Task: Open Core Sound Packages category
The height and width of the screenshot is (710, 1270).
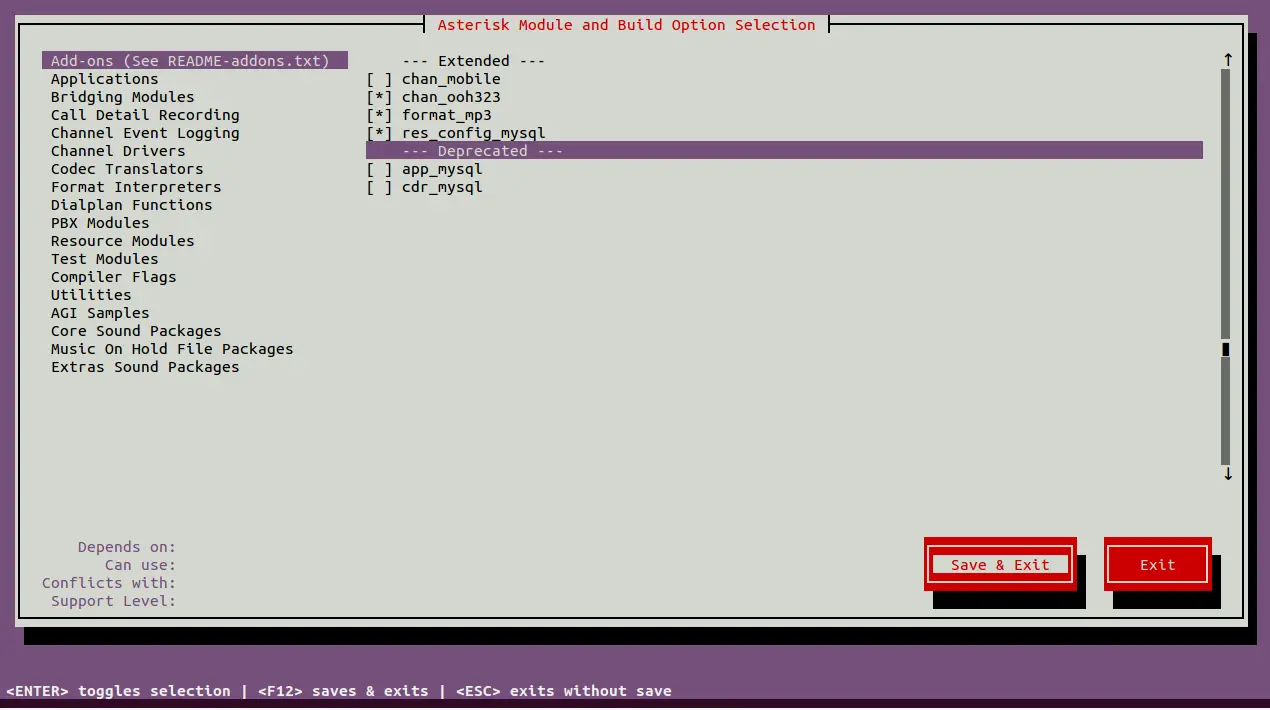Action: pos(136,331)
